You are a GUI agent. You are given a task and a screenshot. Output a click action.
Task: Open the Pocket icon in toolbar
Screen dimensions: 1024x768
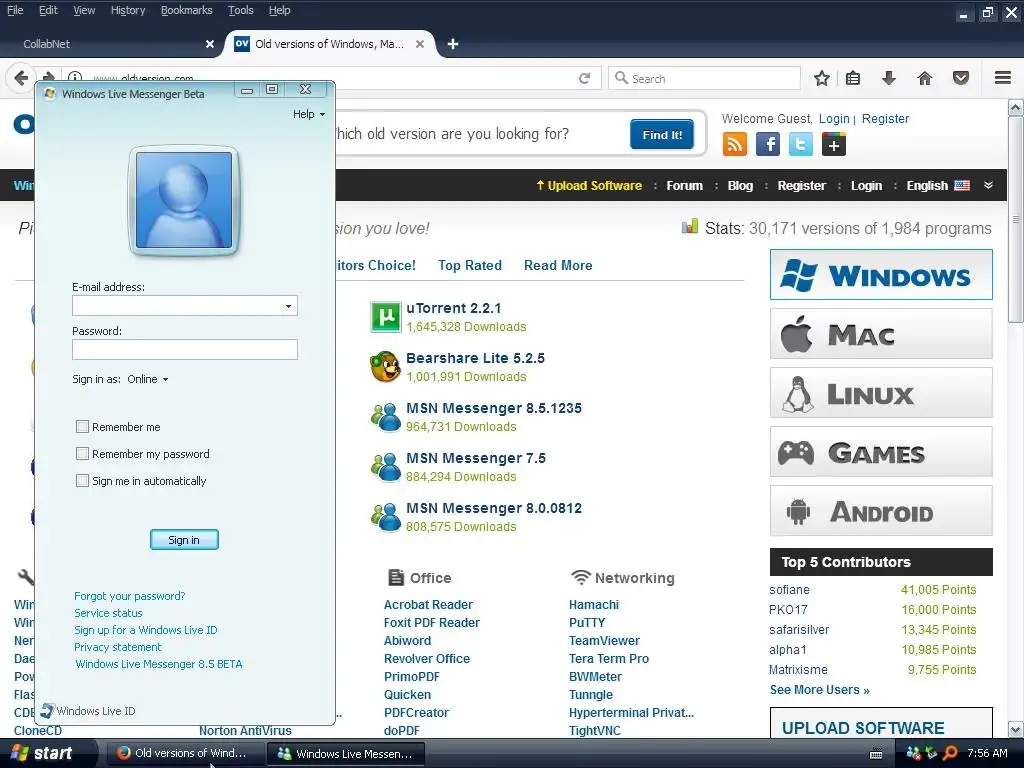961,78
